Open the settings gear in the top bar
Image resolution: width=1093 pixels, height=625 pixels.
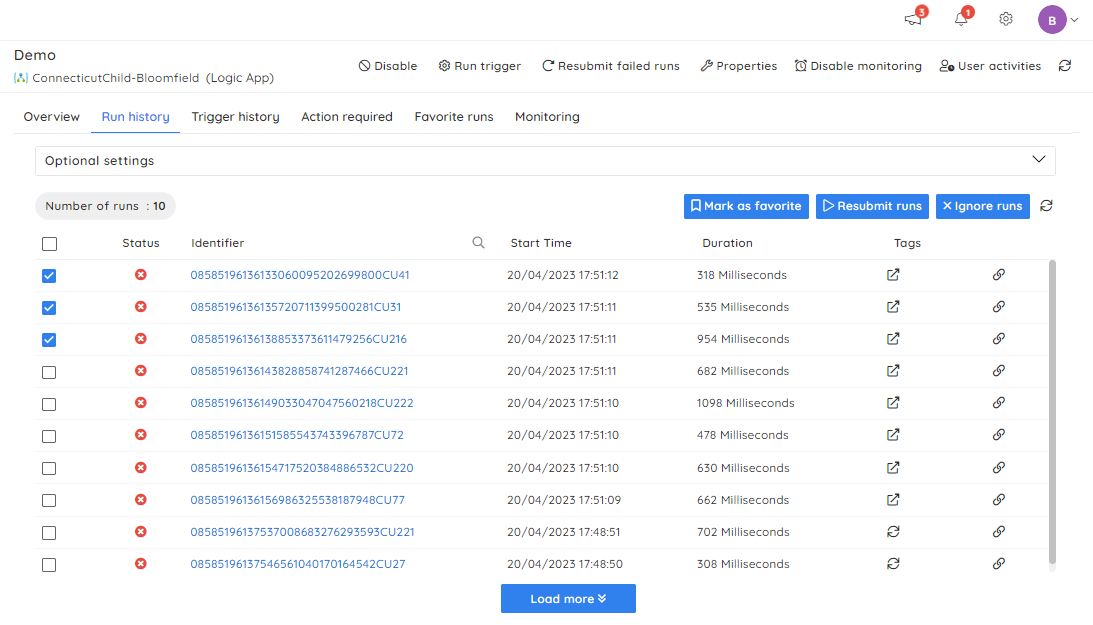click(1005, 19)
